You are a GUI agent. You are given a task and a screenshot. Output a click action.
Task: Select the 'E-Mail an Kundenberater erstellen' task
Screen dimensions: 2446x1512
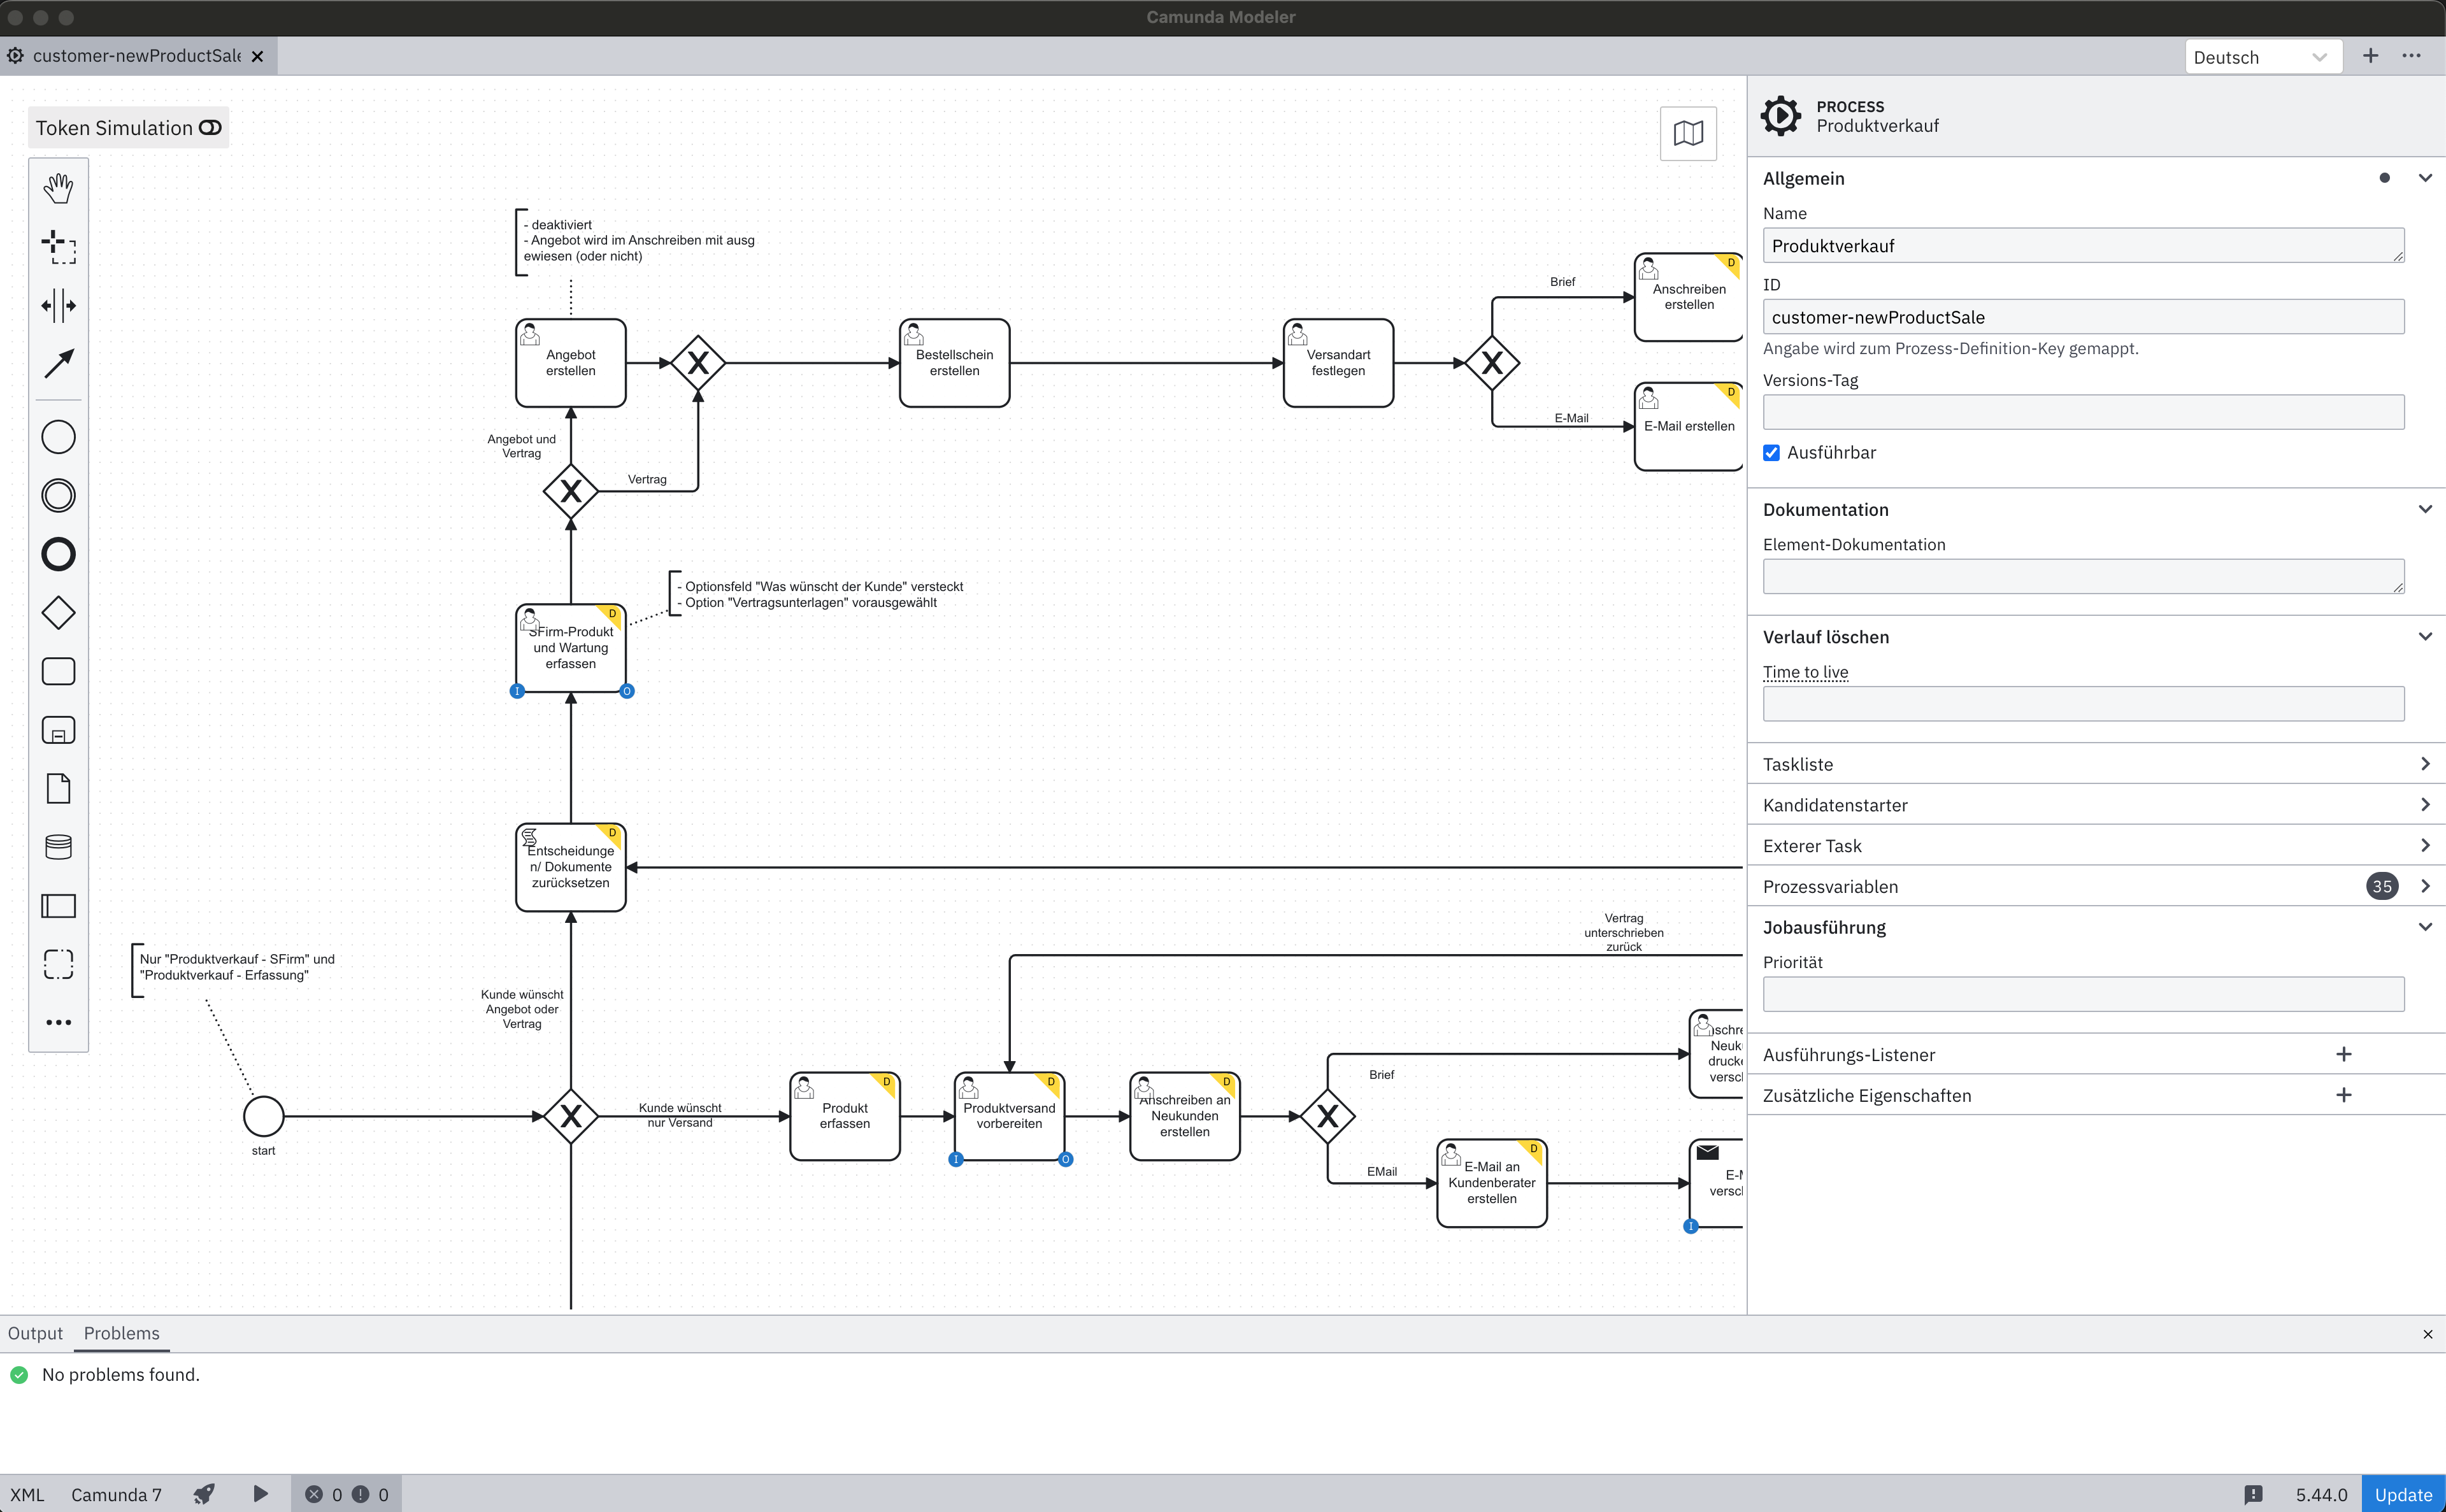tap(1492, 1183)
